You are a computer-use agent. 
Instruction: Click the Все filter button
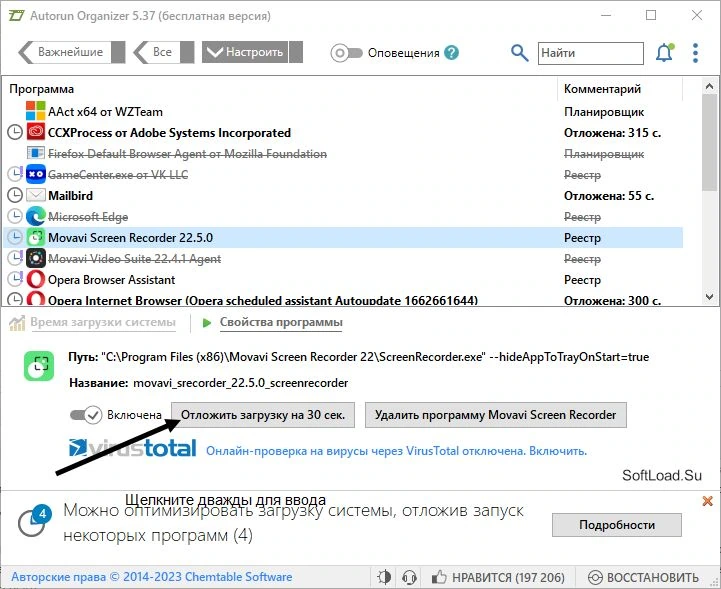click(x=156, y=52)
